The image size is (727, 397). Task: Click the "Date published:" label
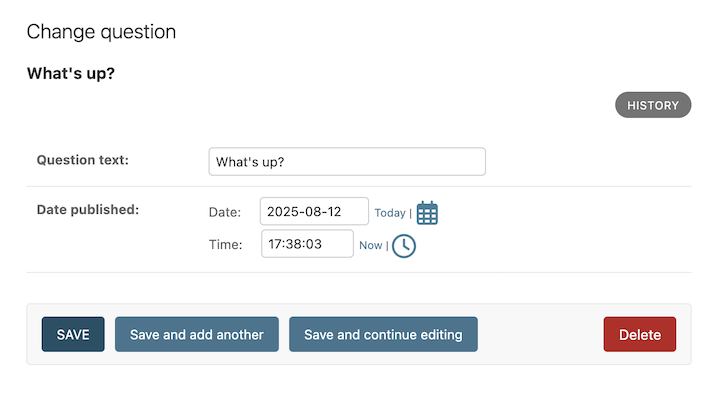(88, 210)
